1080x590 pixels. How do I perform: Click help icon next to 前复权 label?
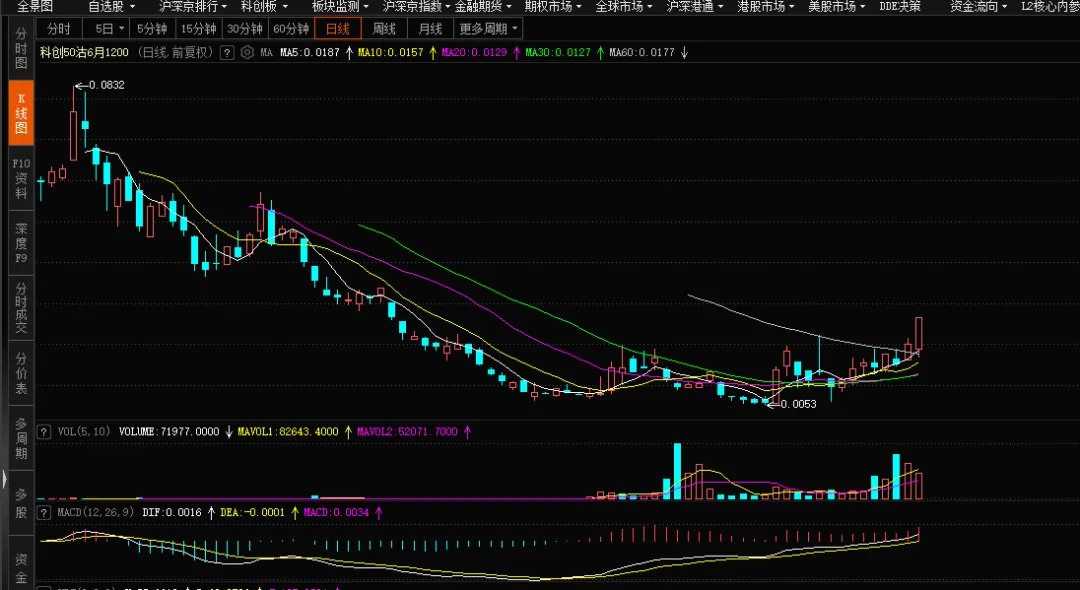[x=227, y=52]
